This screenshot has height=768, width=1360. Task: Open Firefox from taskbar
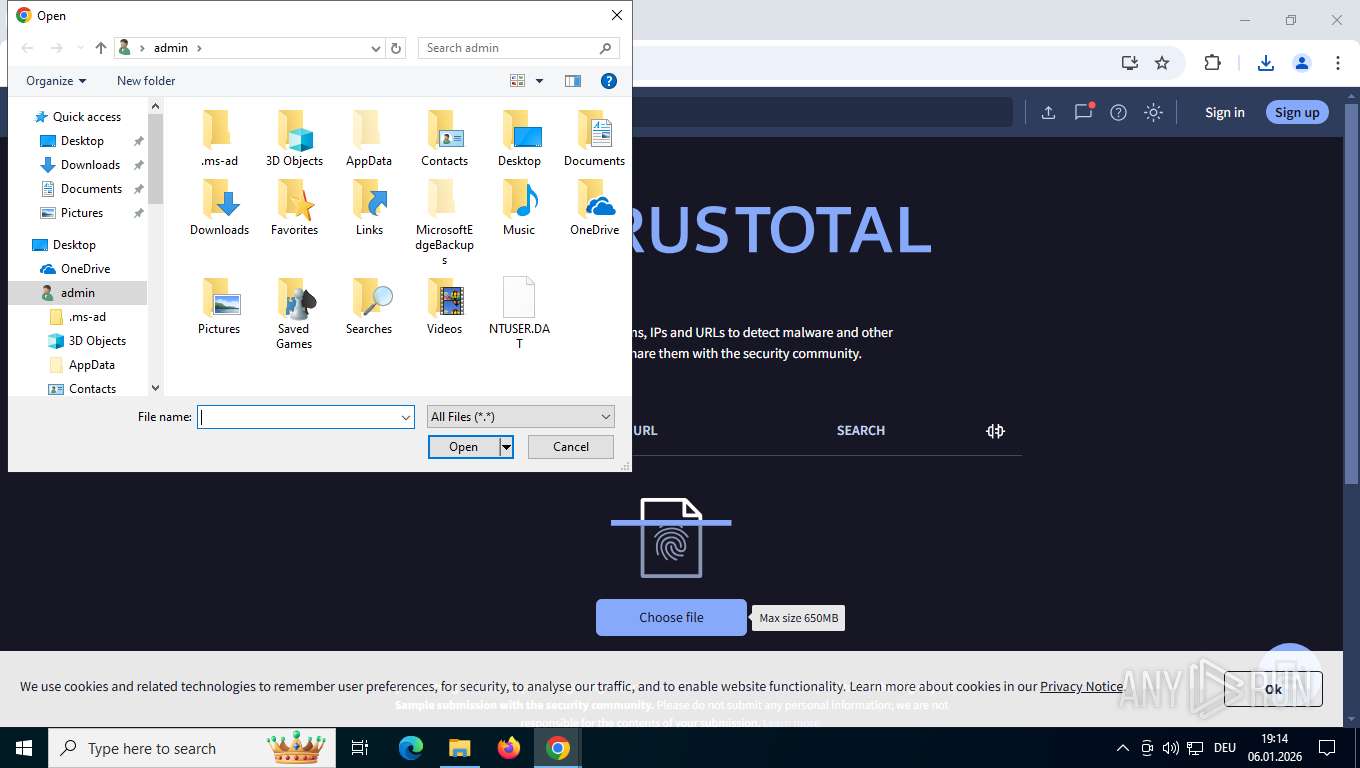coord(509,748)
